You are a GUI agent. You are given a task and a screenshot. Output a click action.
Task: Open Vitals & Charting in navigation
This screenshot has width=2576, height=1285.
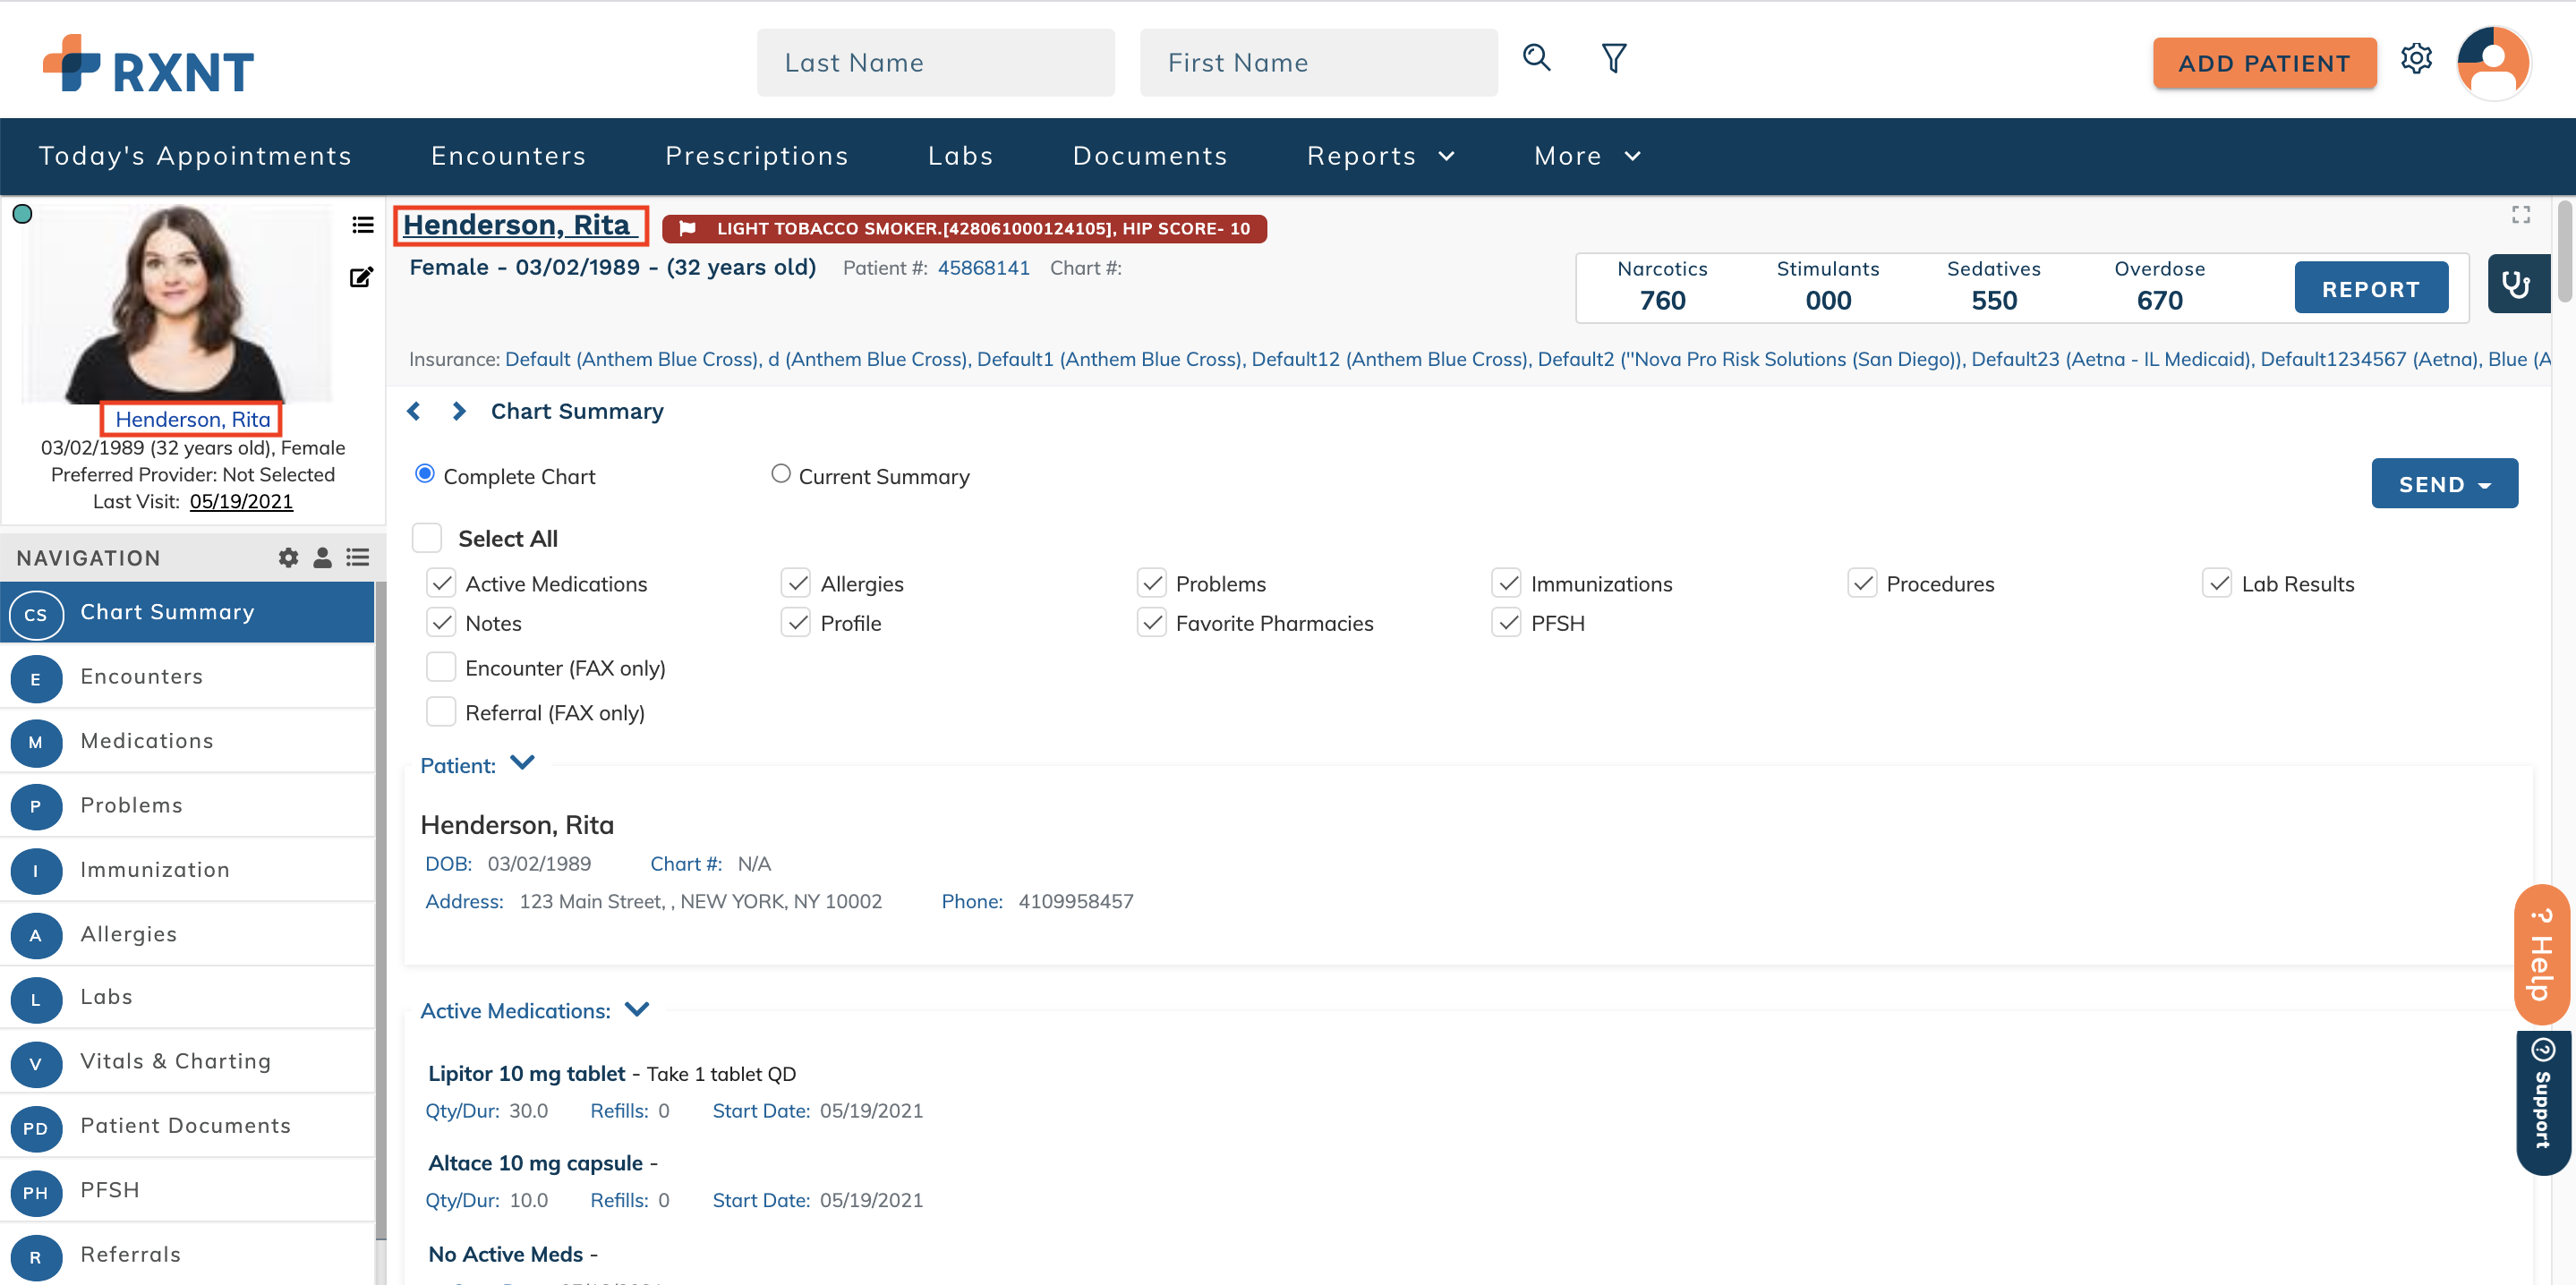175,1061
